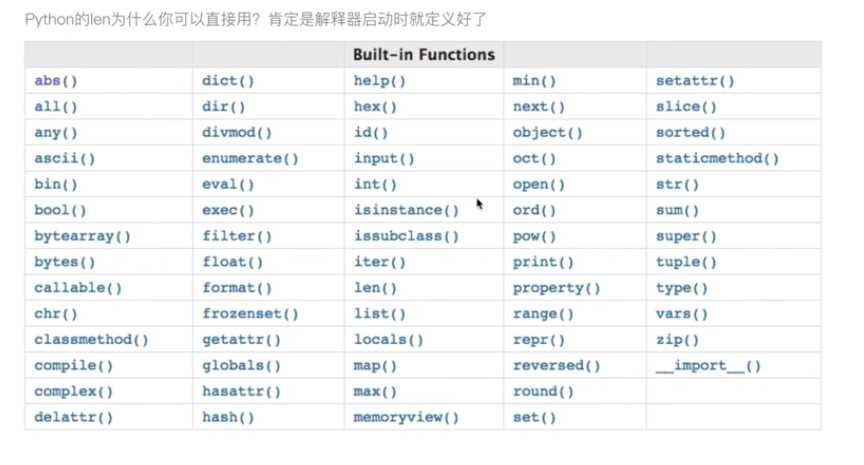Open the hasattr() function link
Viewport: 864px width, 465px height.
(241, 392)
